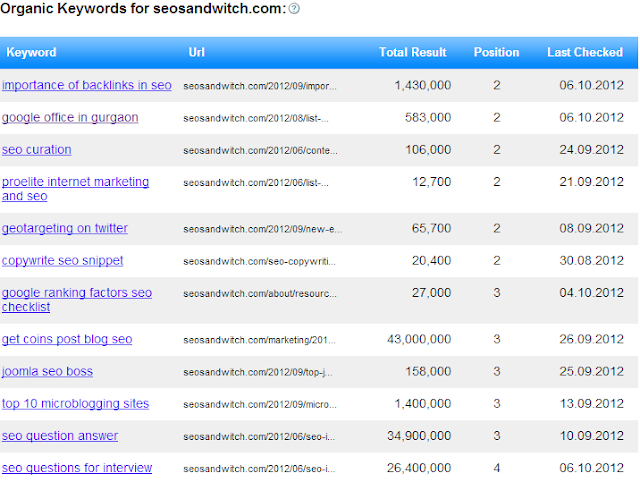Image resolution: width=640 pixels, height=482 pixels.
Task: Click total result value 65,700
Action: click(431, 228)
